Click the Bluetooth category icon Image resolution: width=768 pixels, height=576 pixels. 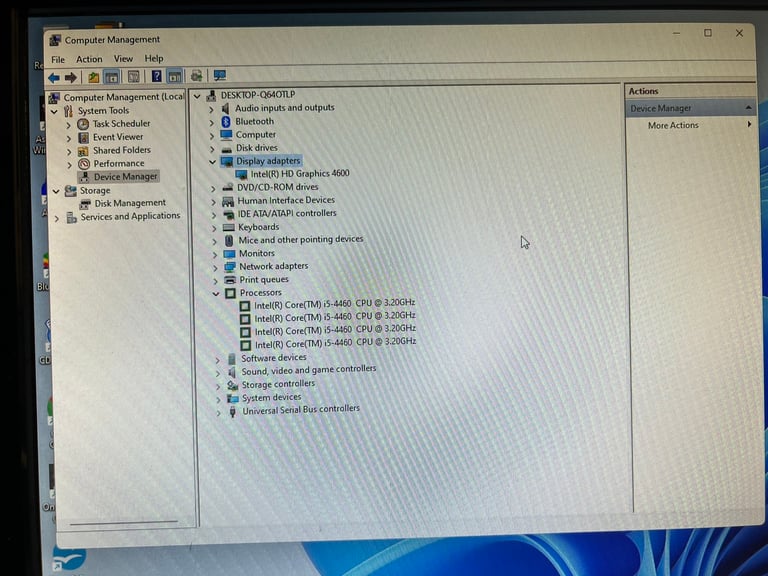coord(226,121)
